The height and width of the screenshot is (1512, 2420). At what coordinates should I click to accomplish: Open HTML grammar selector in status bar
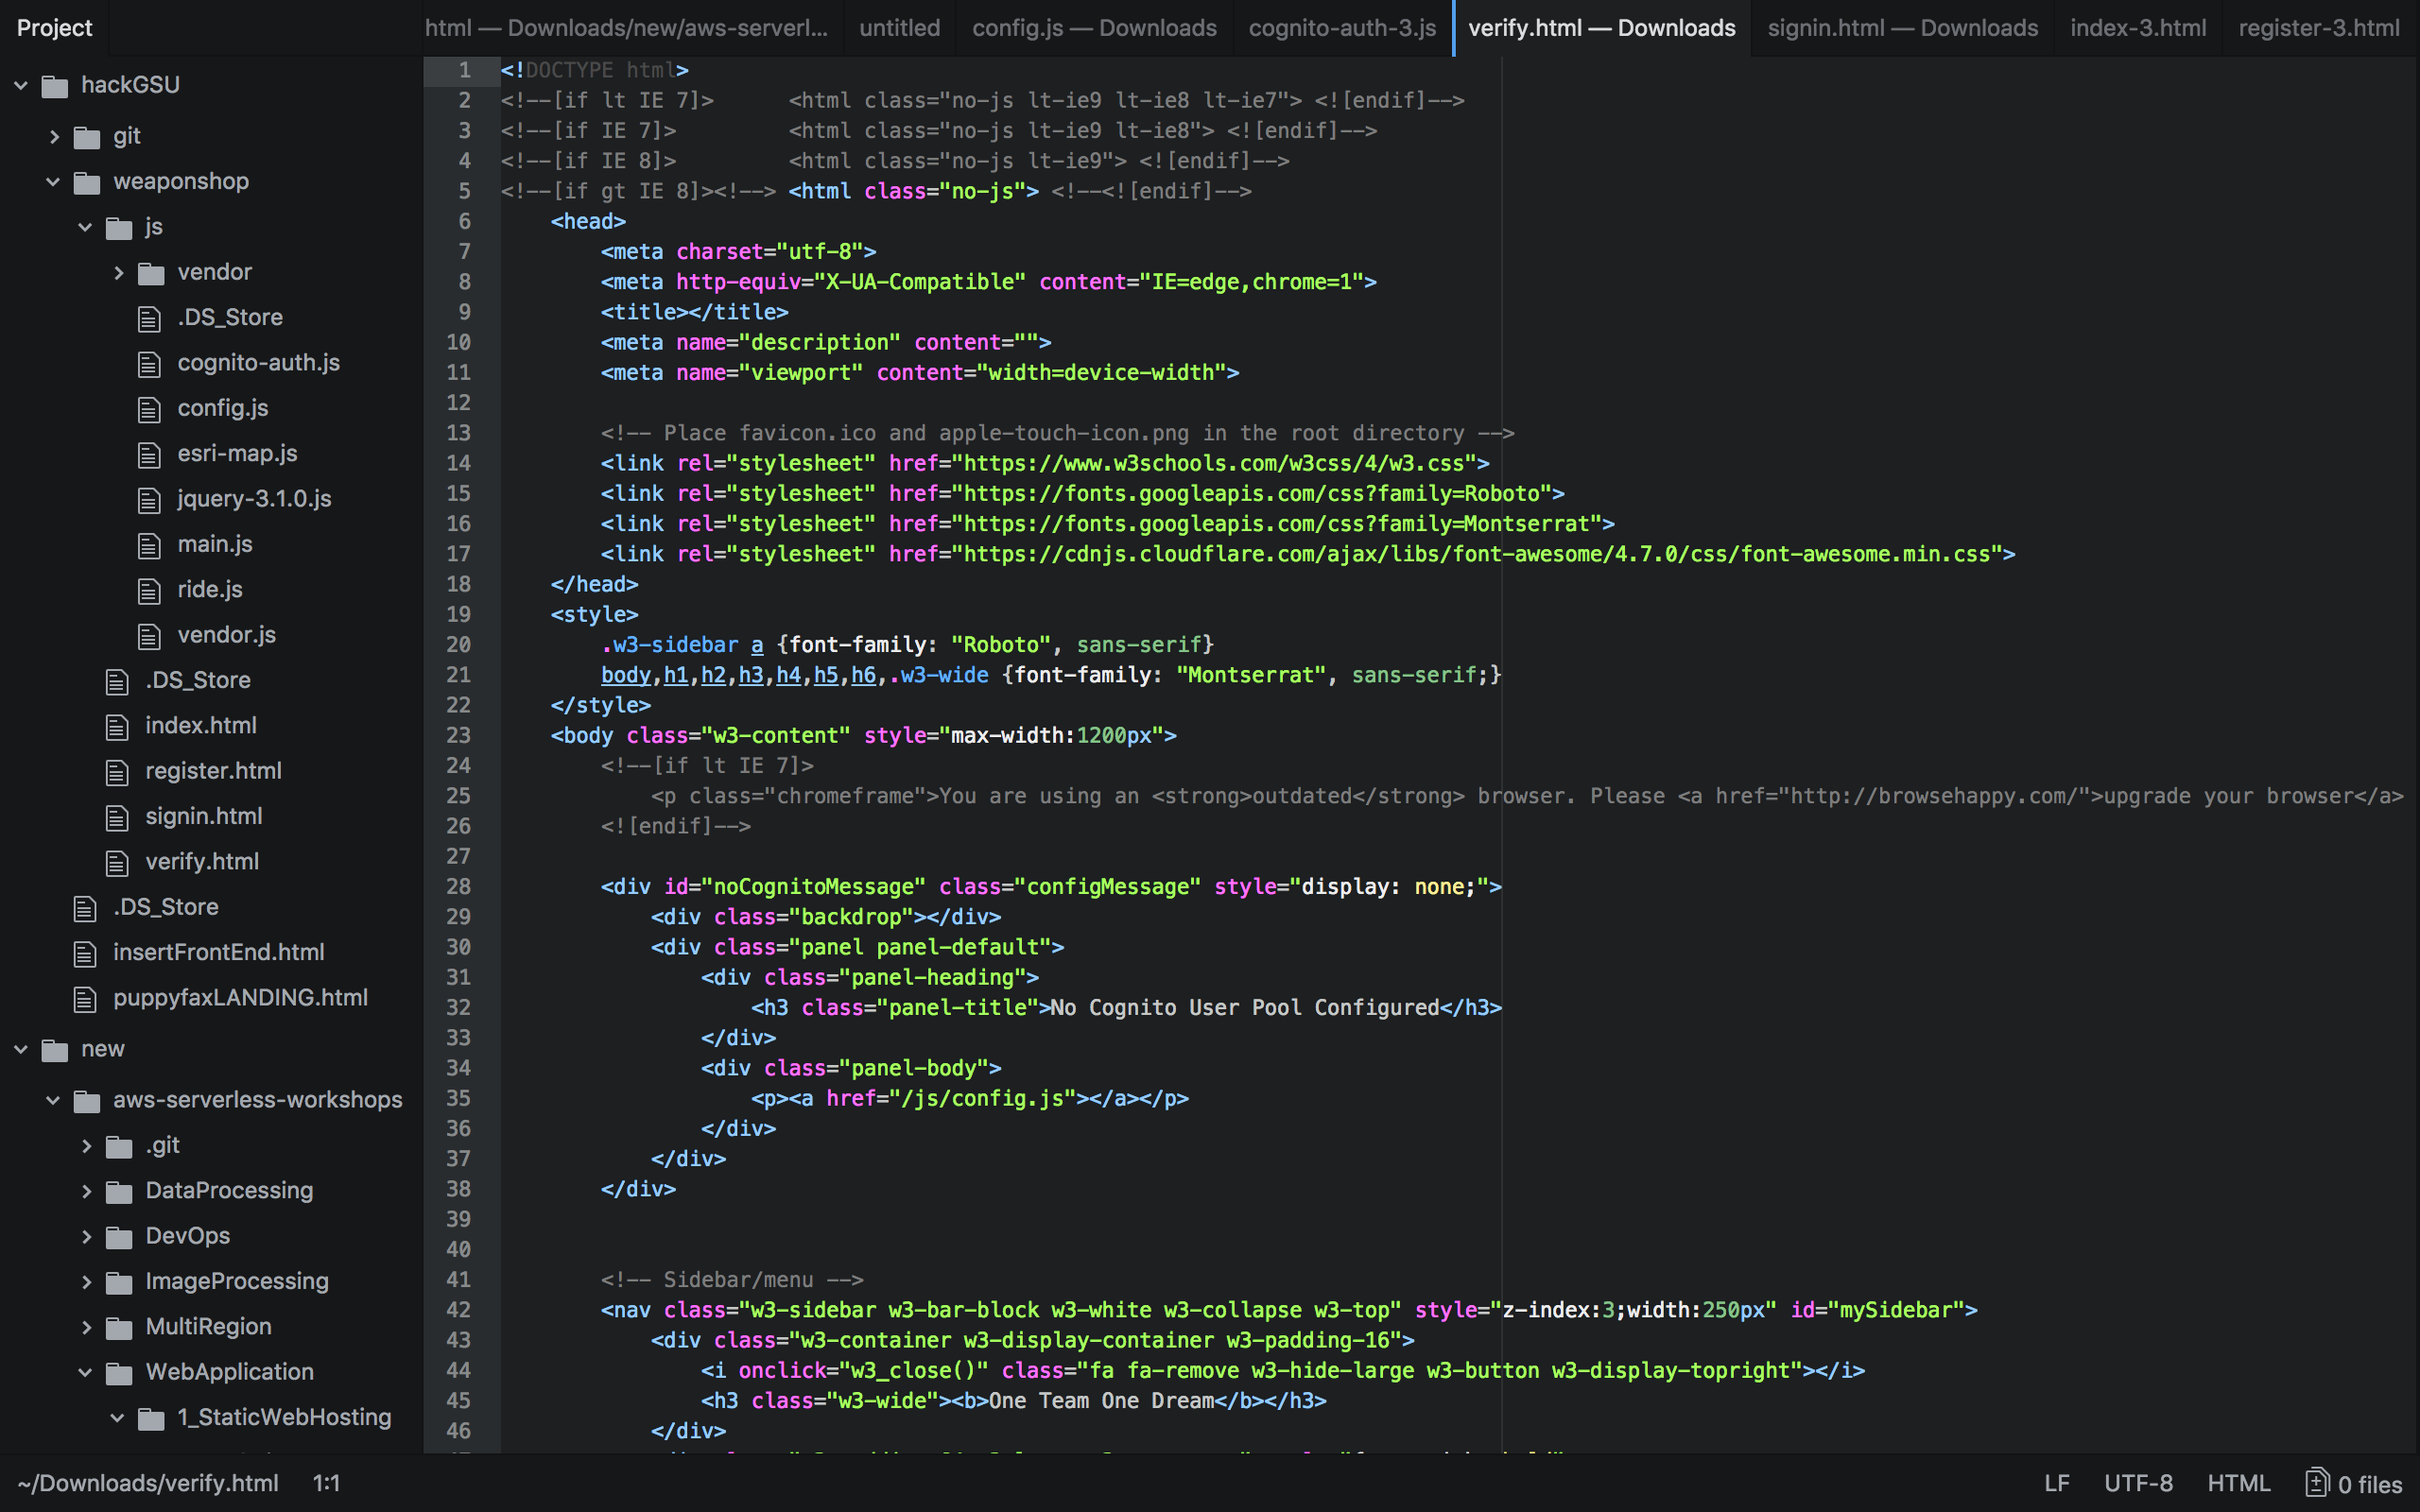pos(2238,1483)
